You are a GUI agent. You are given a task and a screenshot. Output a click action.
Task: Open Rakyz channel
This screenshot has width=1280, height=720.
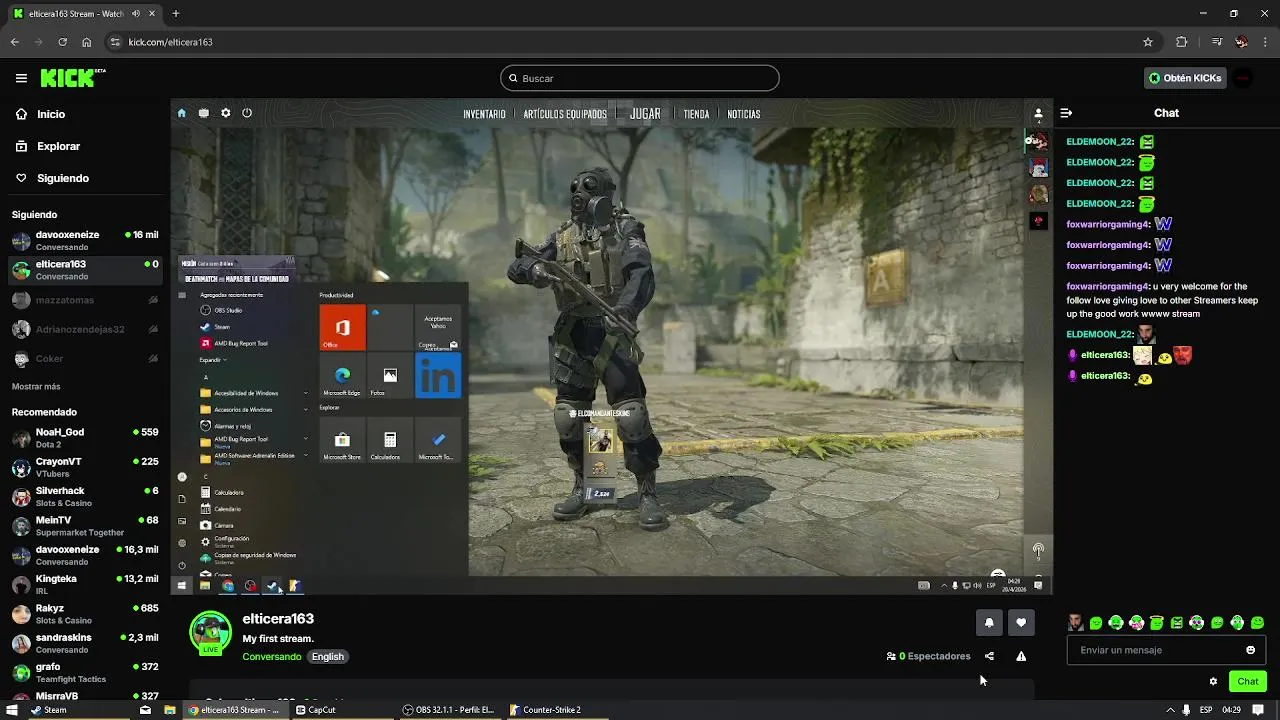pos(85,614)
